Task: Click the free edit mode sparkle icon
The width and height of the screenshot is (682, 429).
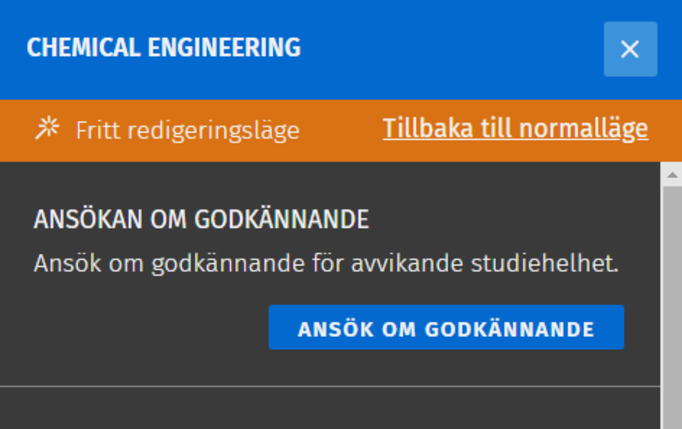Action: [46, 129]
